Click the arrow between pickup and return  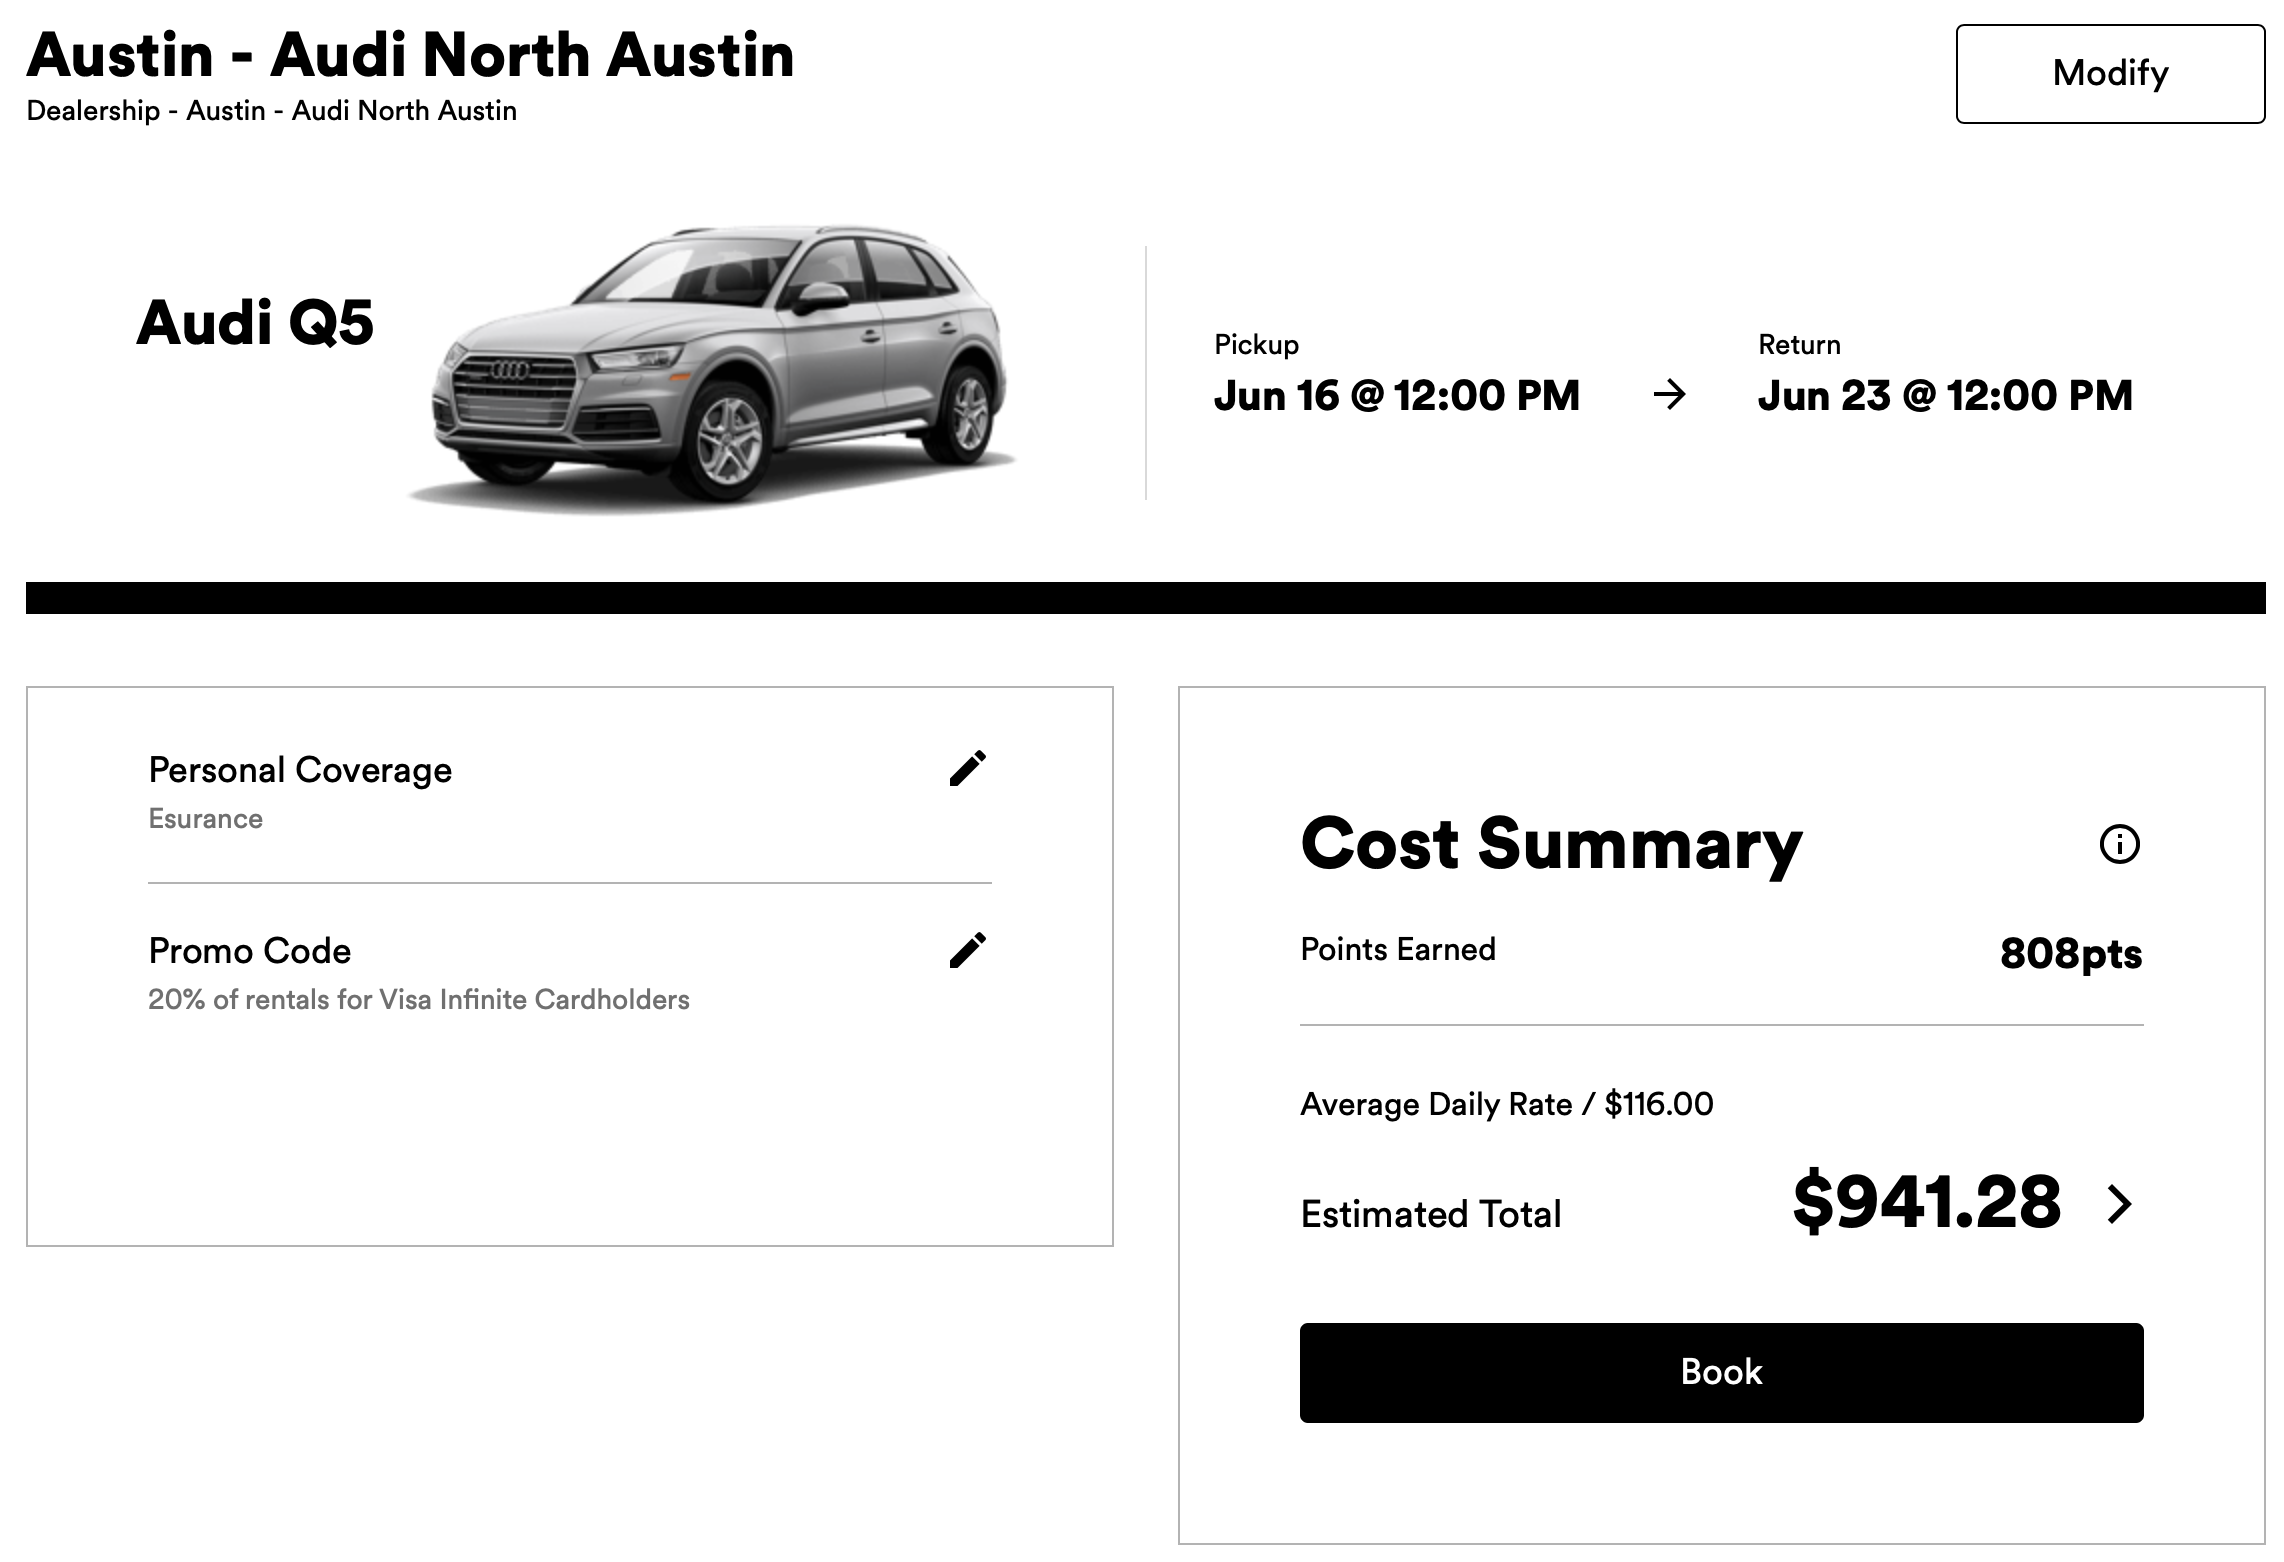tap(1669, 396)
